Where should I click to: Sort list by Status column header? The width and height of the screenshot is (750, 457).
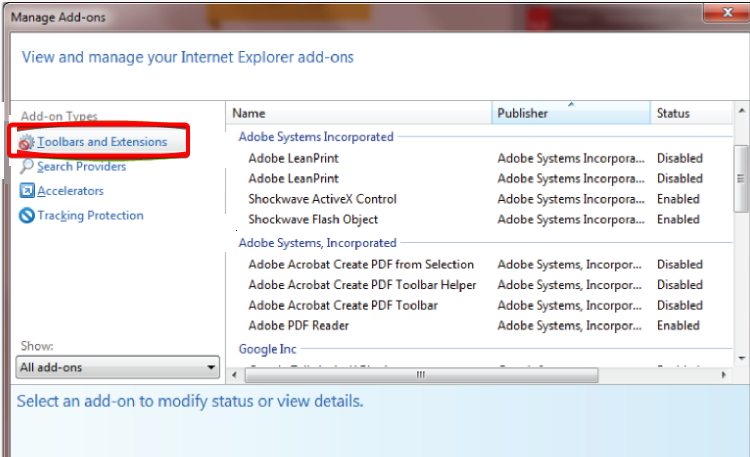(x=691, y=113)
